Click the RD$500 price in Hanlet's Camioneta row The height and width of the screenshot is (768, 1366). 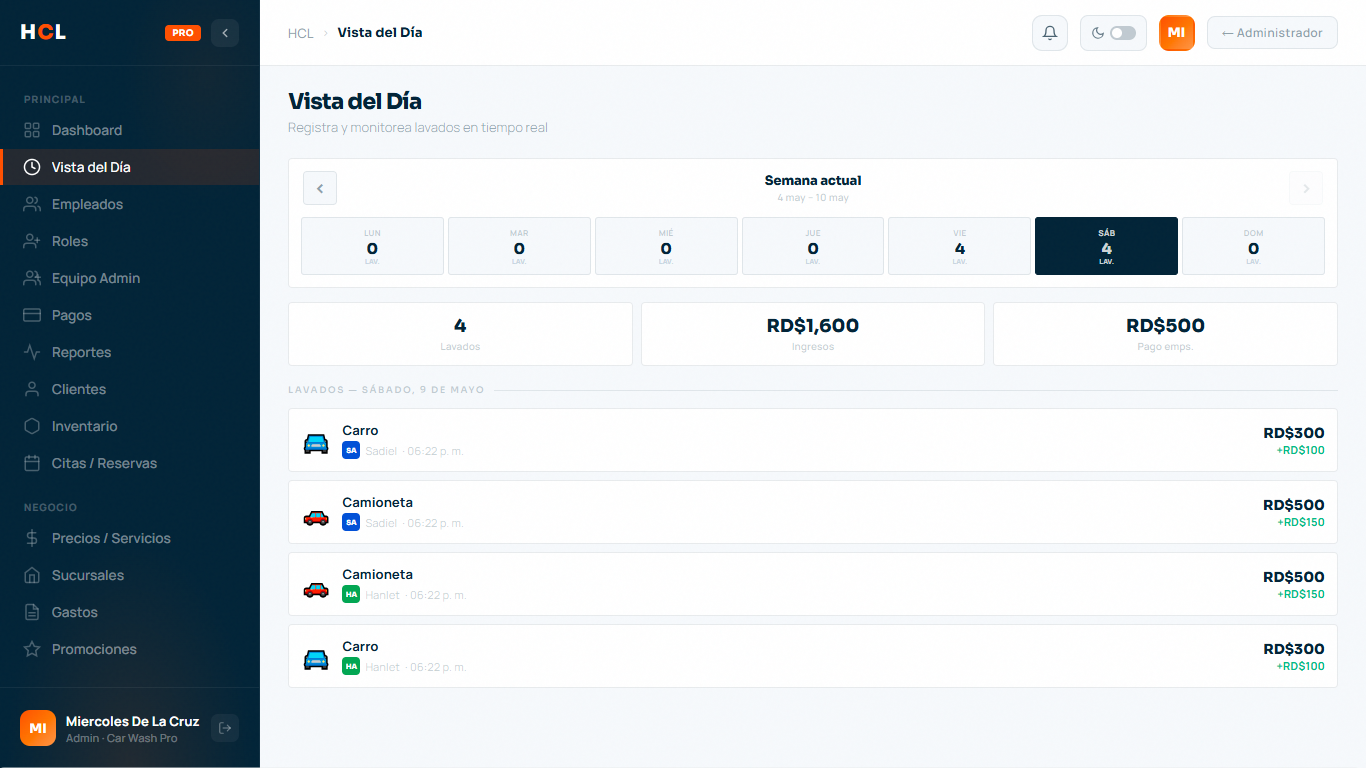click(1293, 577)
